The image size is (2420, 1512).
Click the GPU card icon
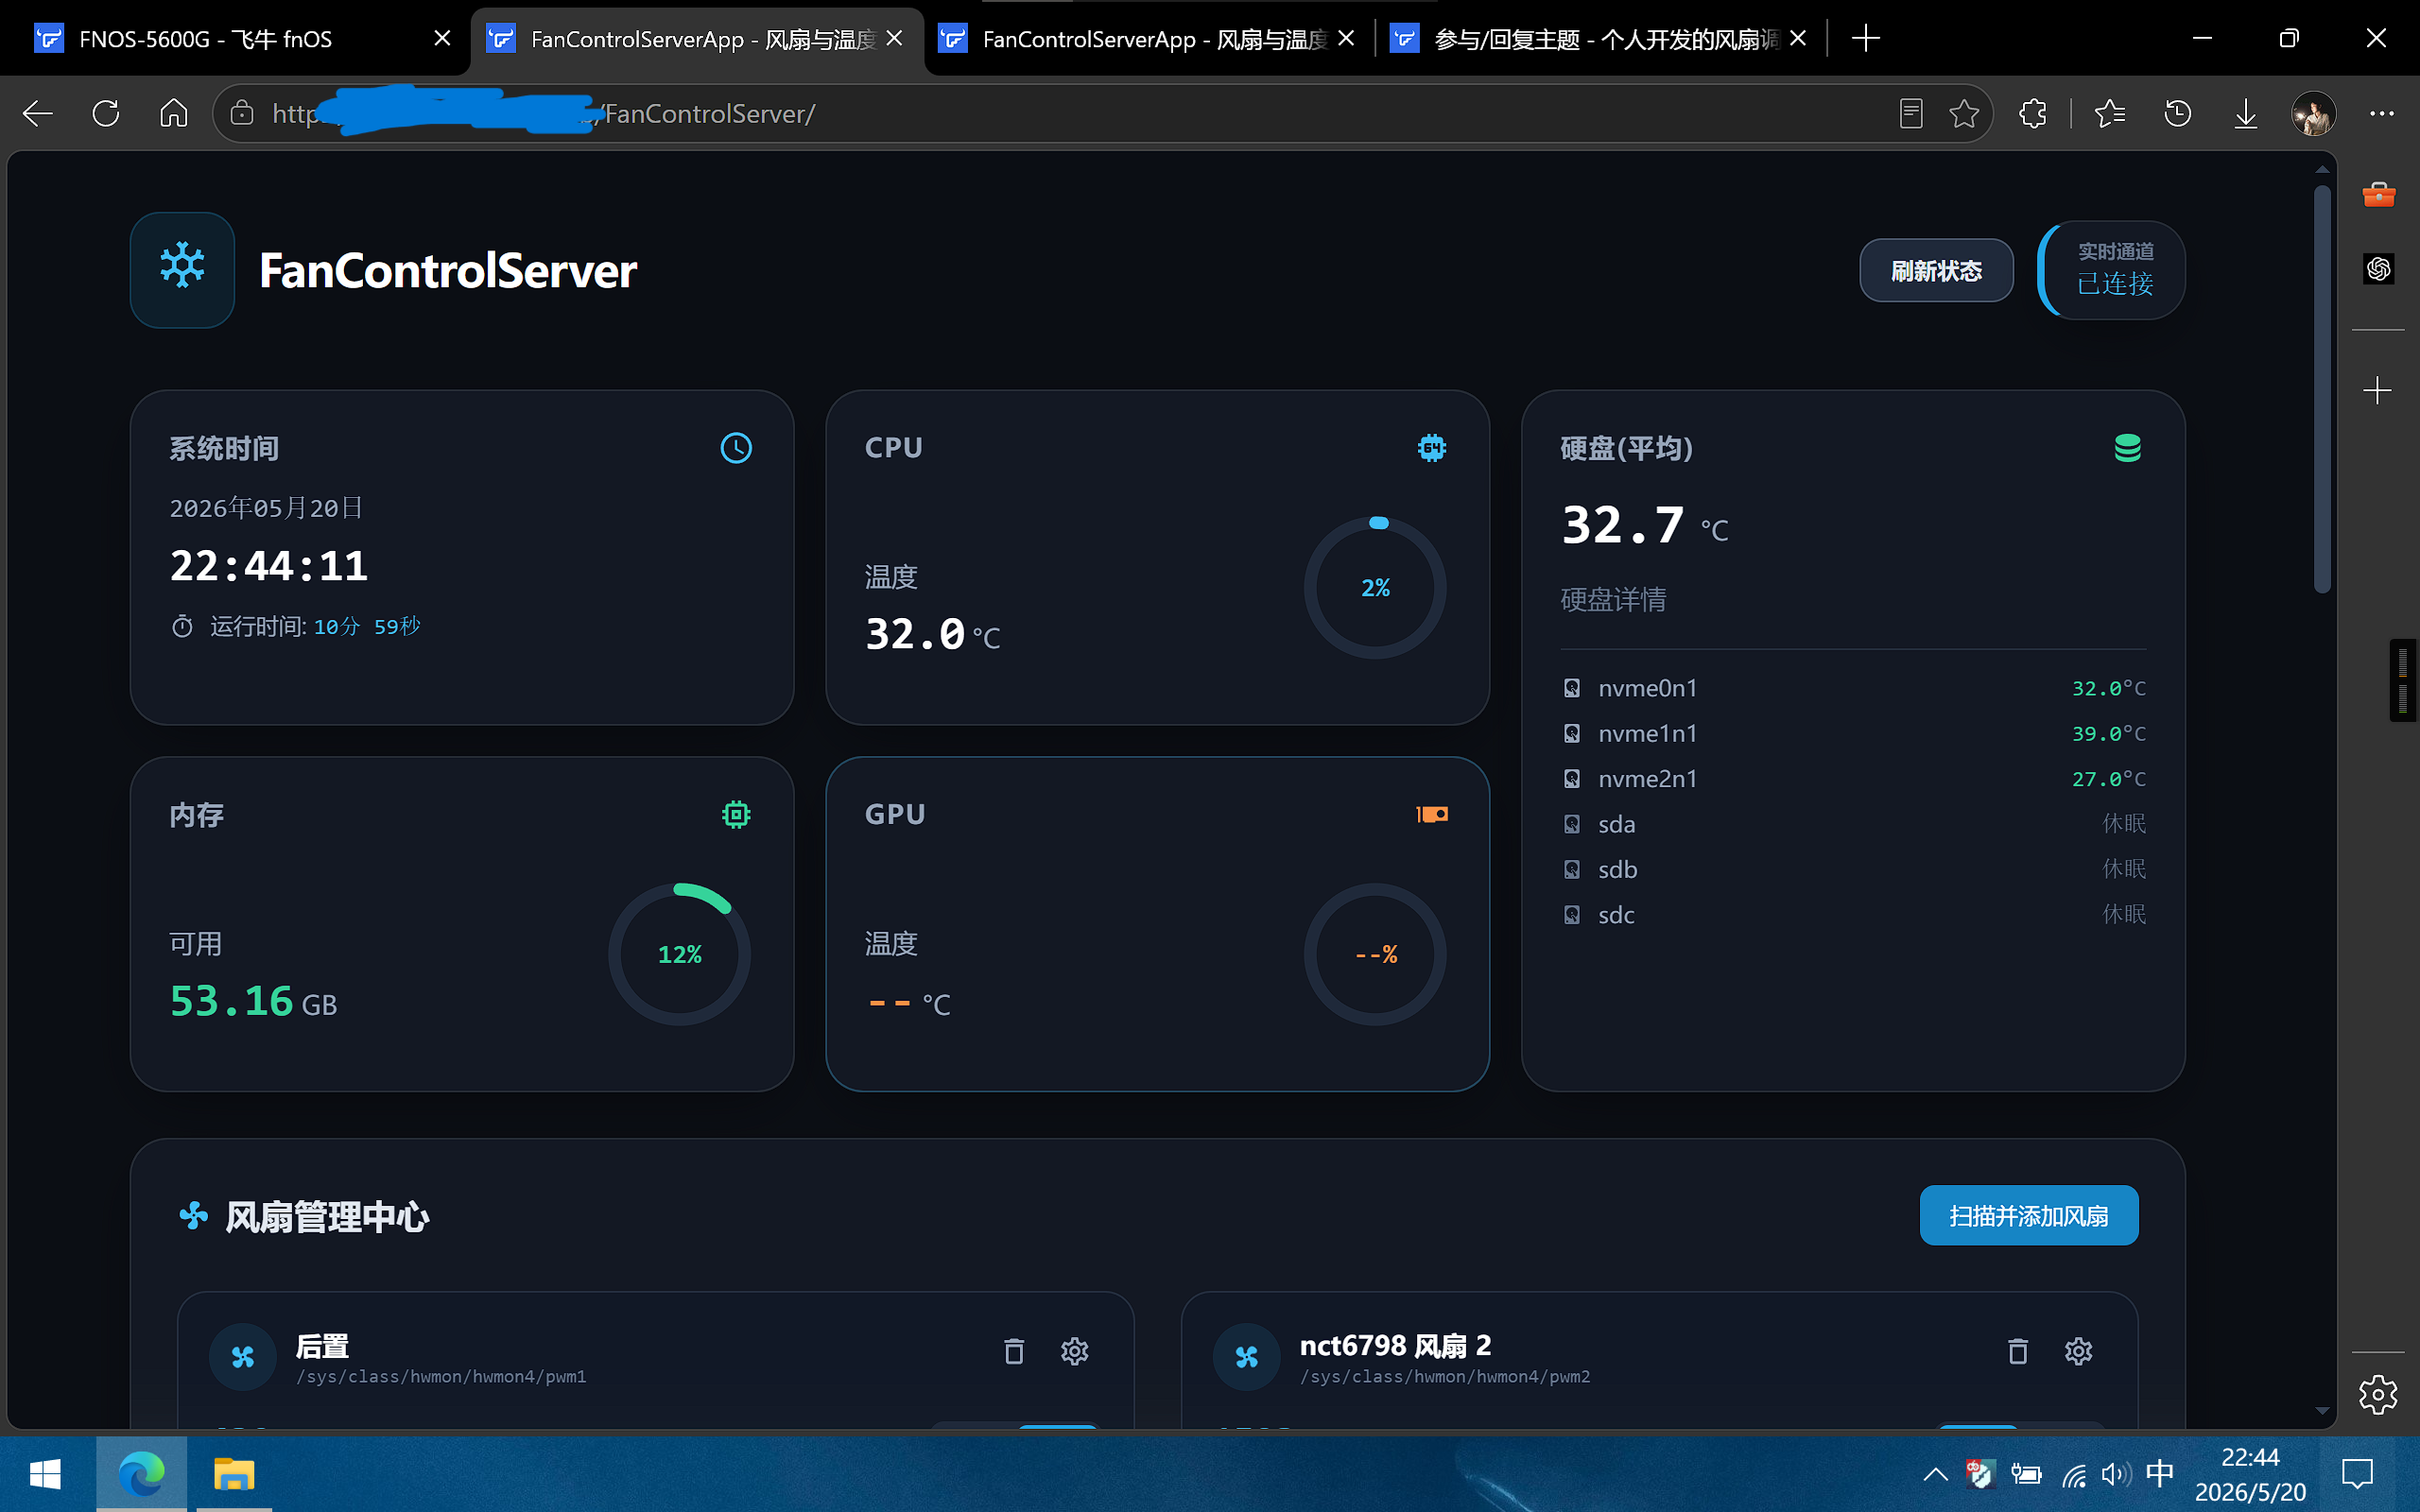tap(1432, 814)
